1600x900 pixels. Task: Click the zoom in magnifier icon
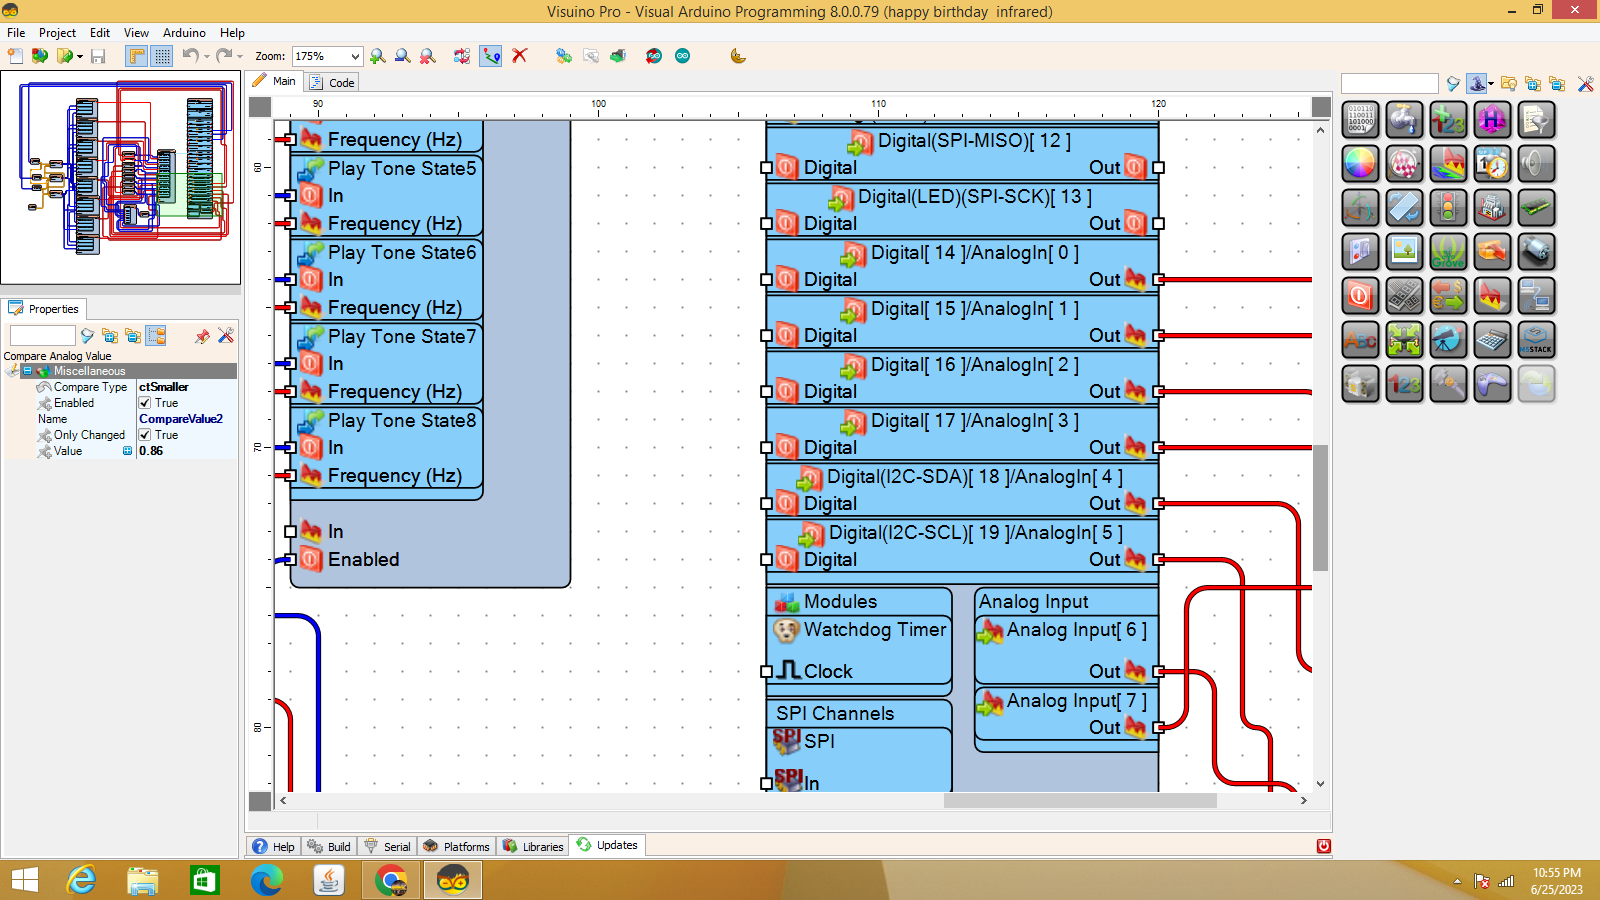[x=378, y=56]
